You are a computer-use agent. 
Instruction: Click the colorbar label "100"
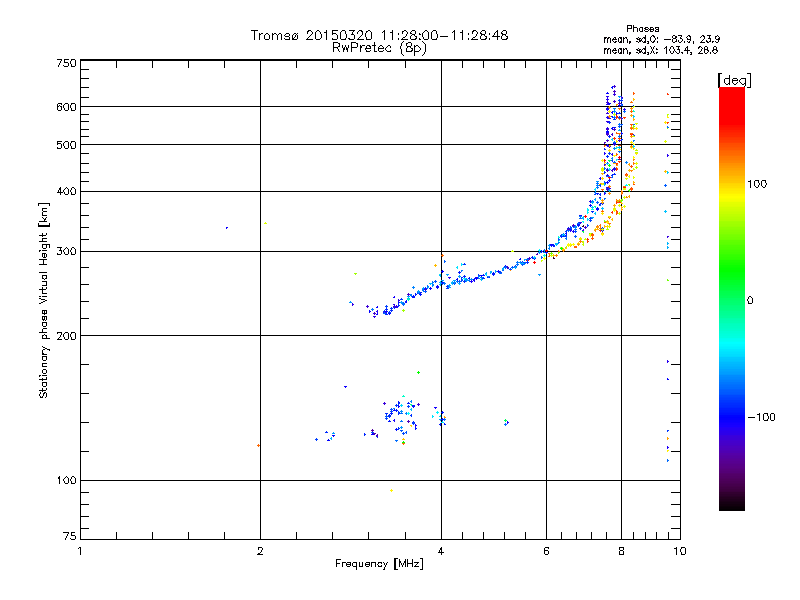click(757, 184)
